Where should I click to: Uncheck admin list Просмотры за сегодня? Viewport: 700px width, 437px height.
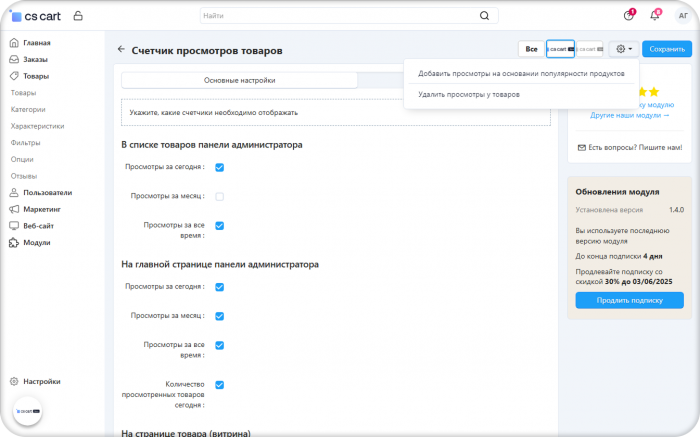[x=220, y=167]
